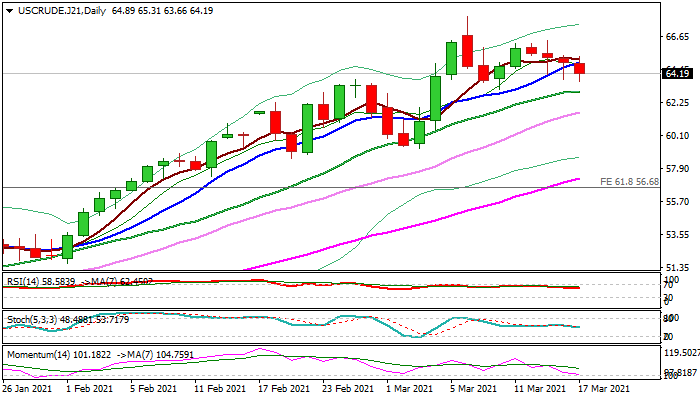
Task: Click the tall red candle at the chart peak
Action: click(x=467, y=50)
